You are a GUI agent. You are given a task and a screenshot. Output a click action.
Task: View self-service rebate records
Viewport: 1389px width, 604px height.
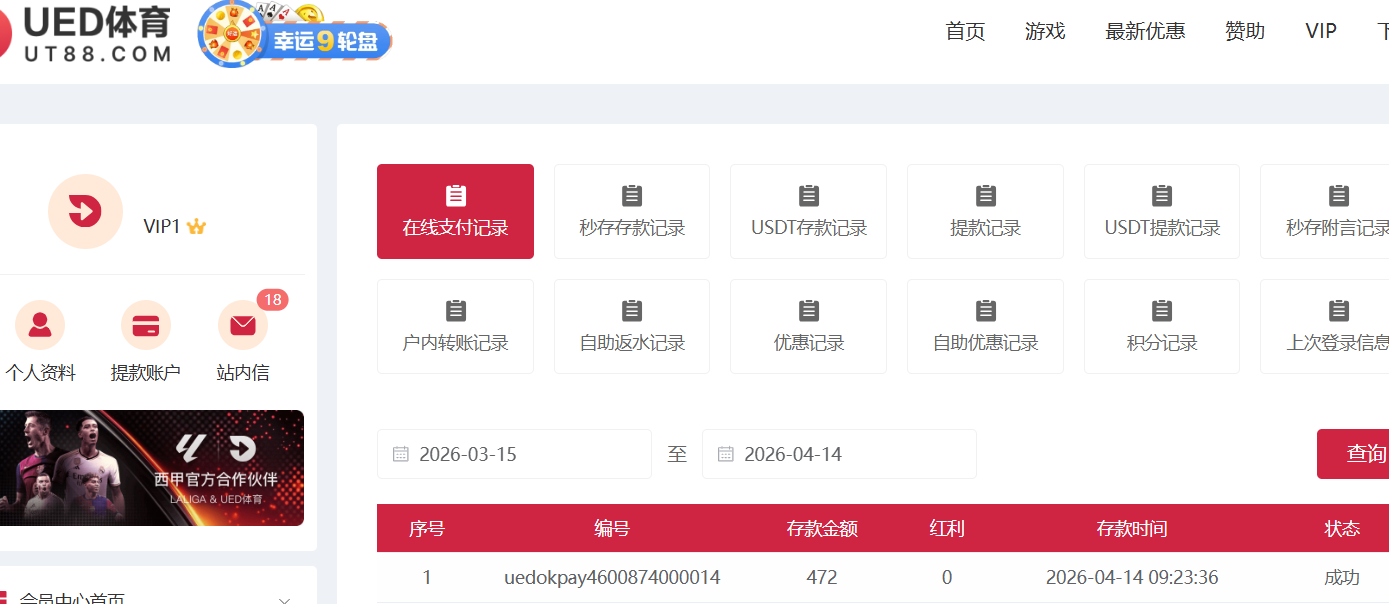[x=632, y=326]
